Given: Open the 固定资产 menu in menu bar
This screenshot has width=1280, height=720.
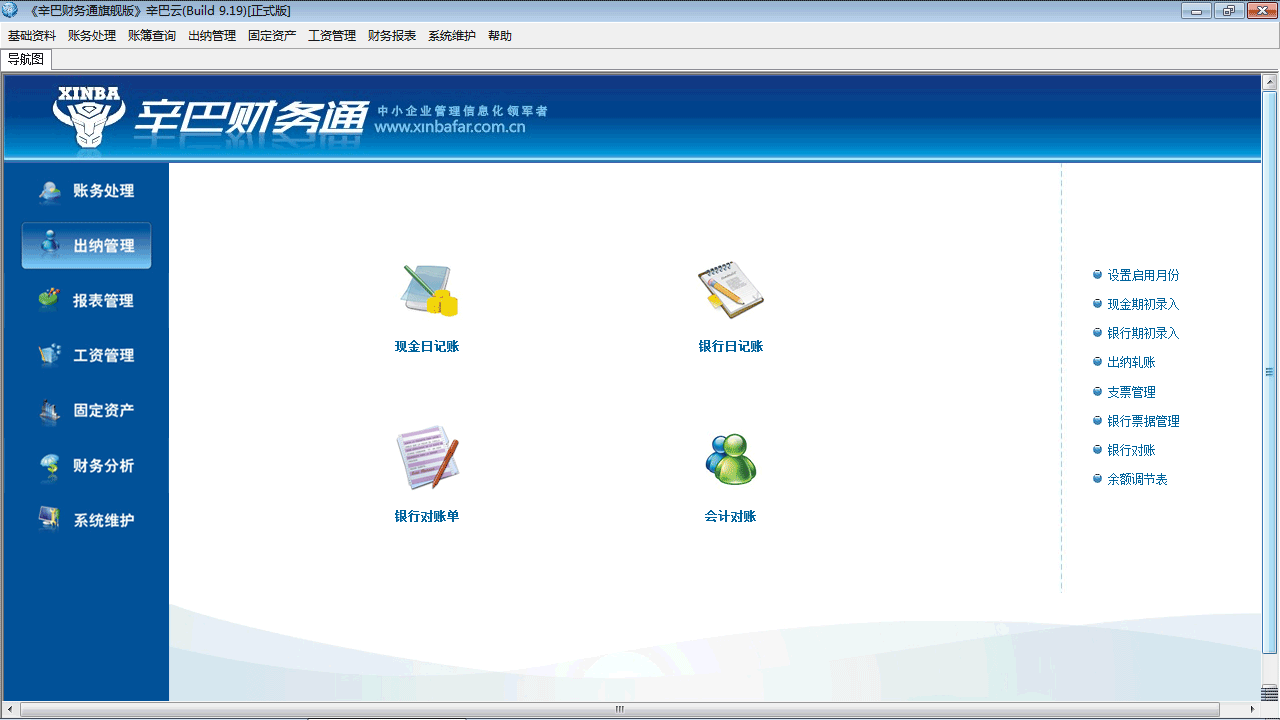Looking at the screenshot, I should (272, 36).
